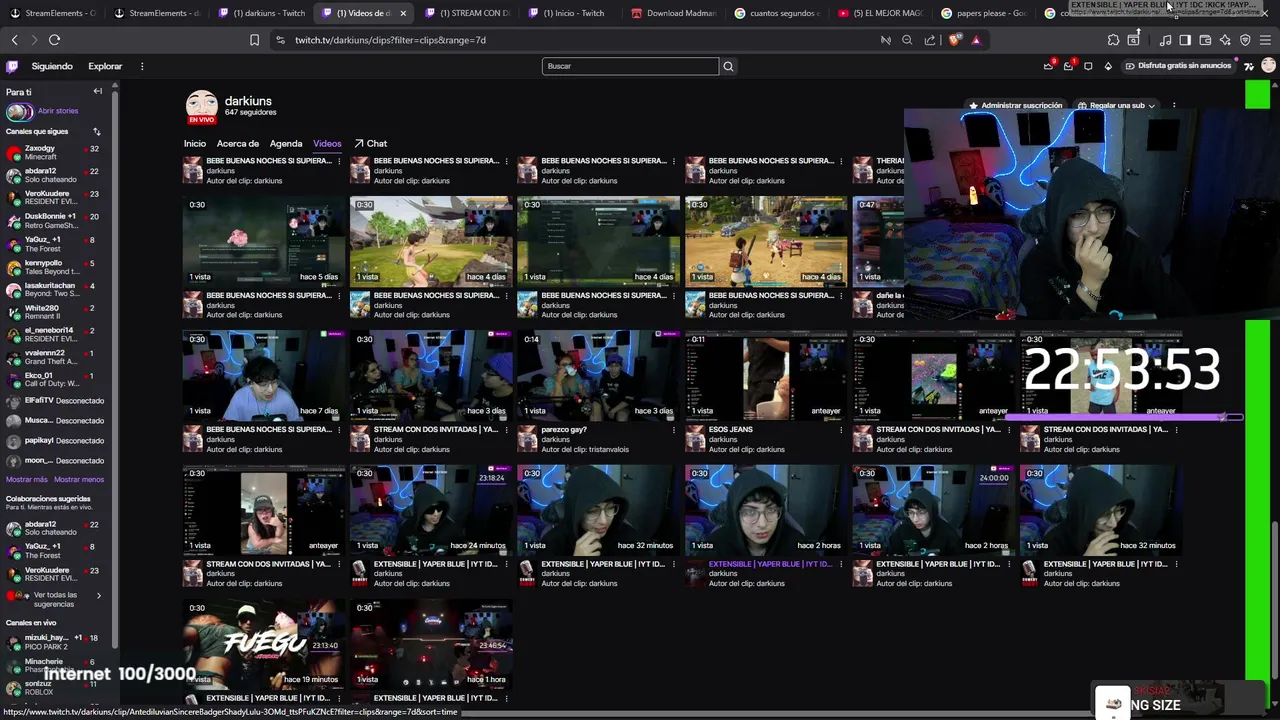Open the Twitch whispers chat icon
1280x720 pixels.
(x=1088, y=66)
